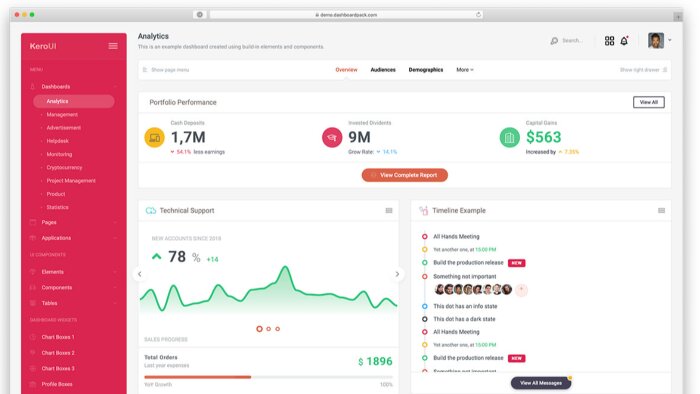Switch to the Overview tab

tap(346, 70)
